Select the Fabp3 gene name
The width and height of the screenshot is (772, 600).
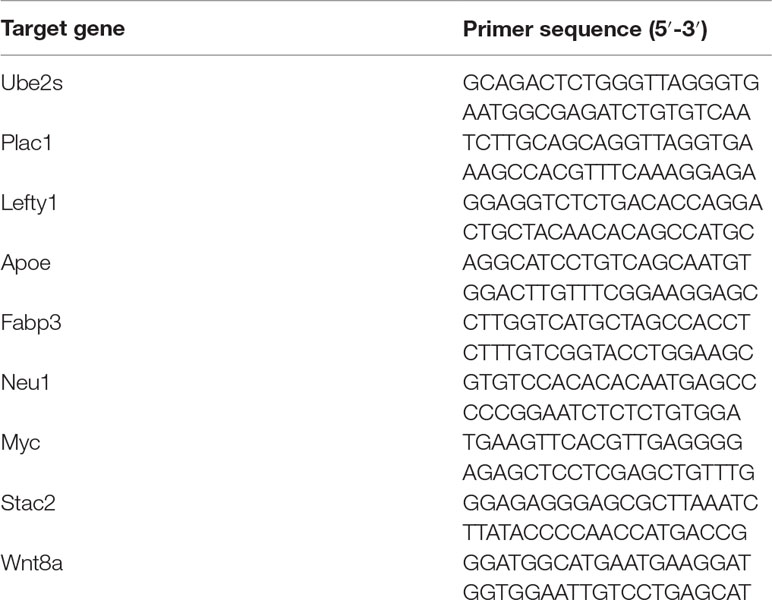[x=31, y=323]
